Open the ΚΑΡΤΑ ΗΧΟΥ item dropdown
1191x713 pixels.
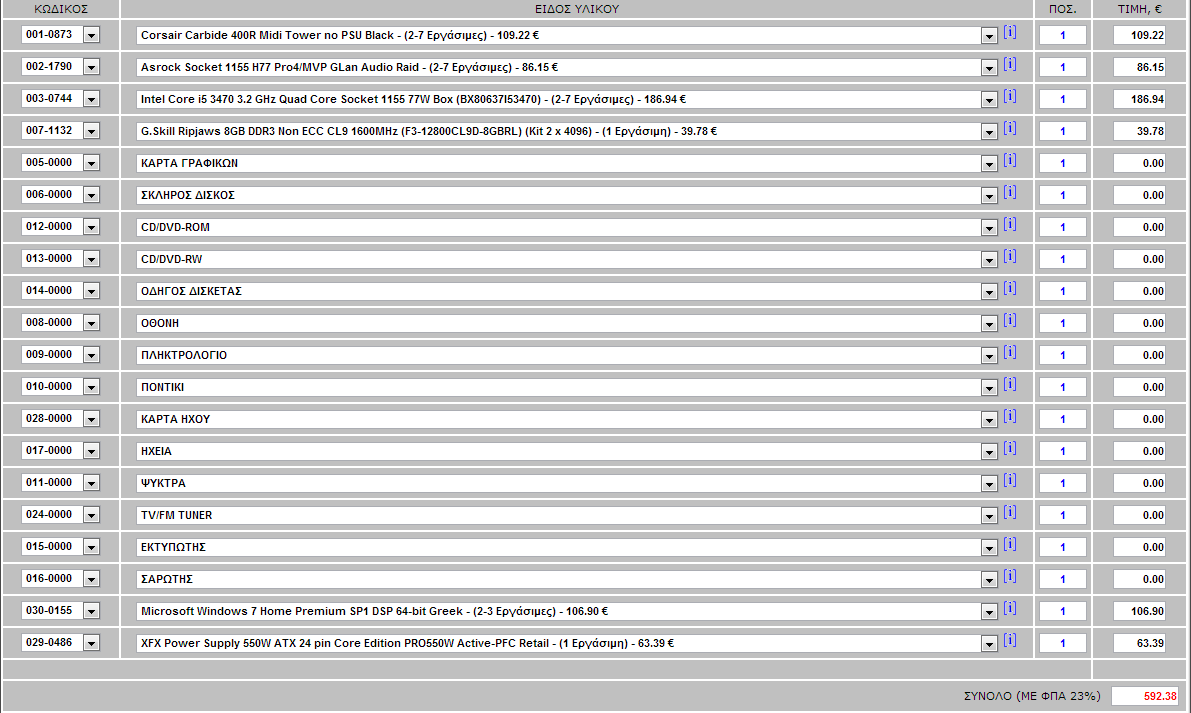pos(989,419)
